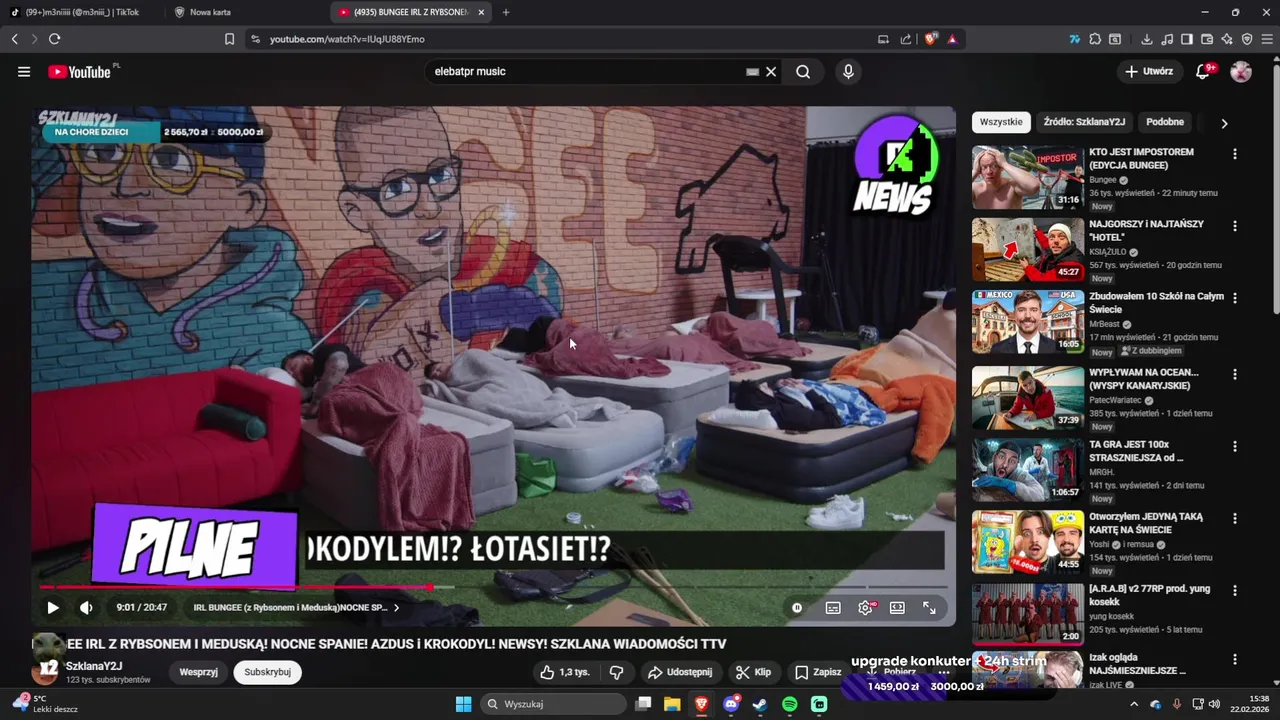Image resolution: width=1280 pixels, height=720 pixels.
Task: Switch to the TikTok browser tab
Action: [82, 12]
